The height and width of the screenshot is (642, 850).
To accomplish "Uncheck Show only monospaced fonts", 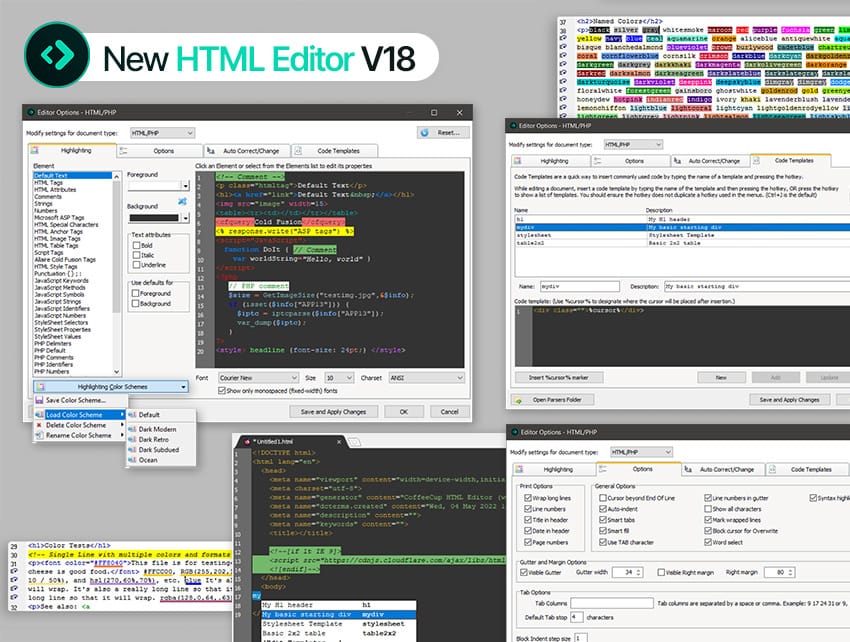I will click(x=222, y=390).
